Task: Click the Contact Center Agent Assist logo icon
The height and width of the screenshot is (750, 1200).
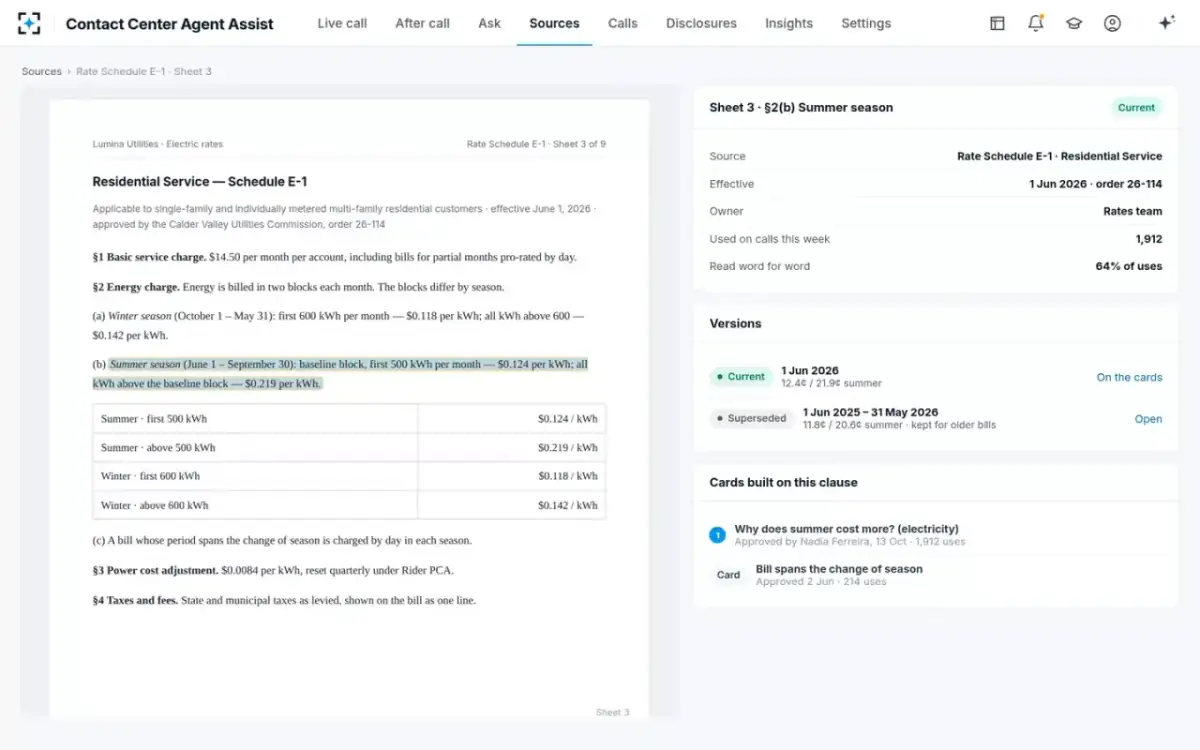Action: 30,23
